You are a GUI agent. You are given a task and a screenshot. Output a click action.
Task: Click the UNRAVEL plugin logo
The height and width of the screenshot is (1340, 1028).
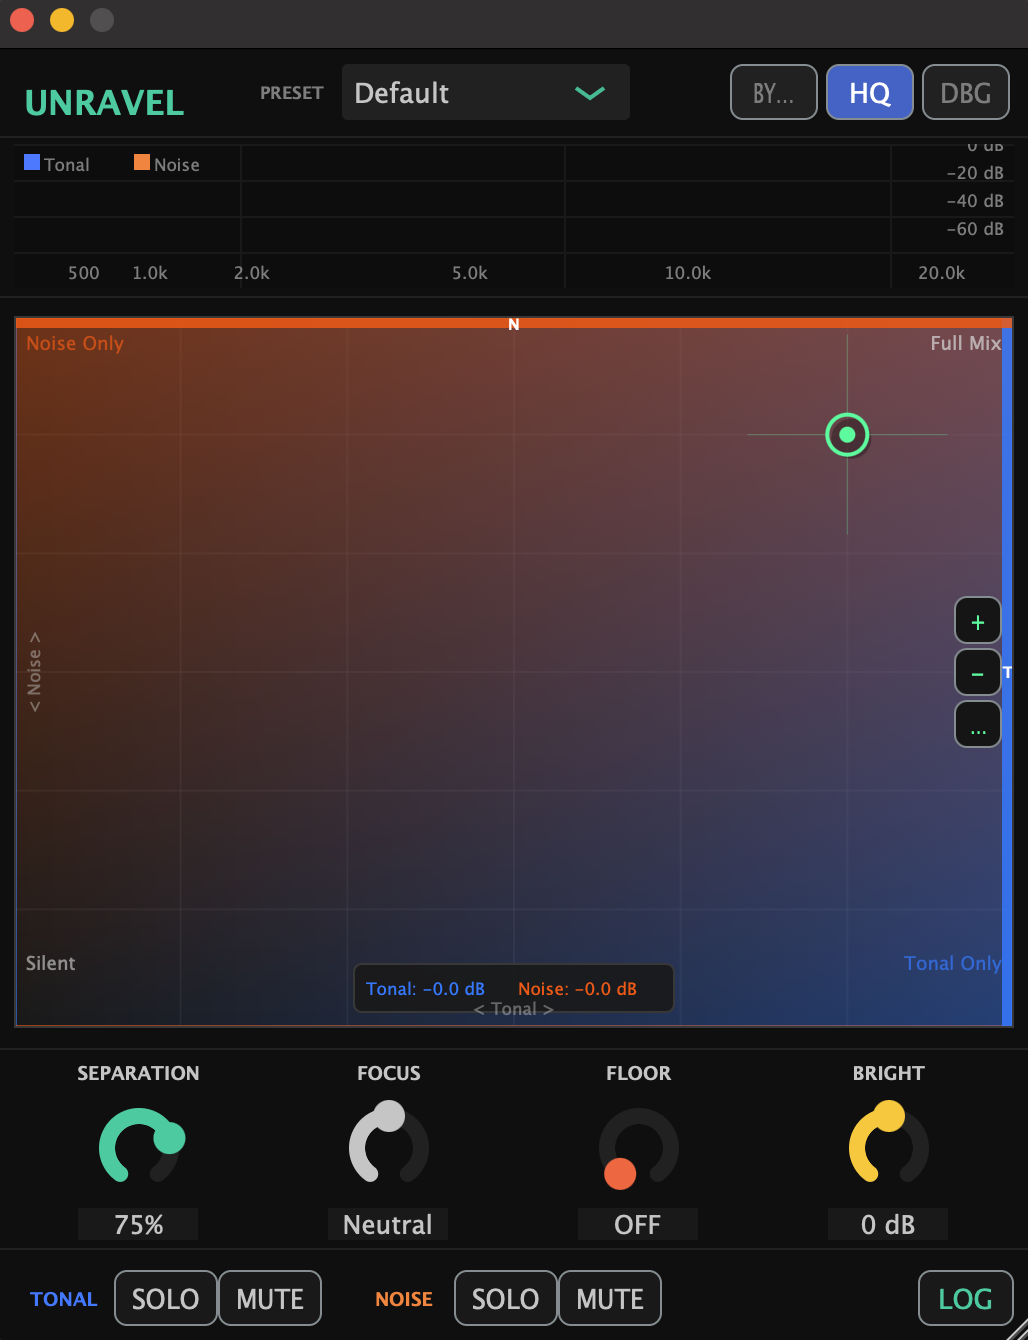coord(105,103)
